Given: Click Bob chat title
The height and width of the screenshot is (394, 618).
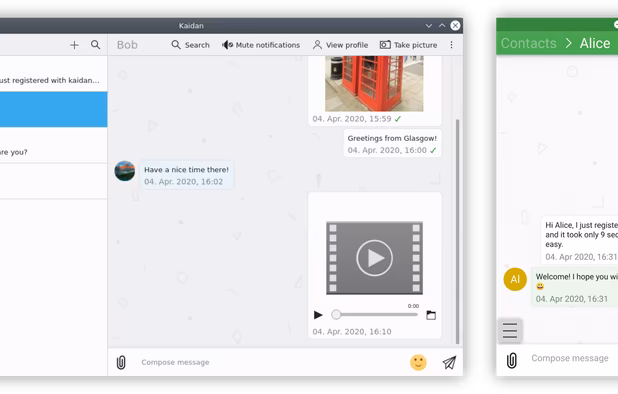Looking at the screenshot, I should [x=127, y=45].
